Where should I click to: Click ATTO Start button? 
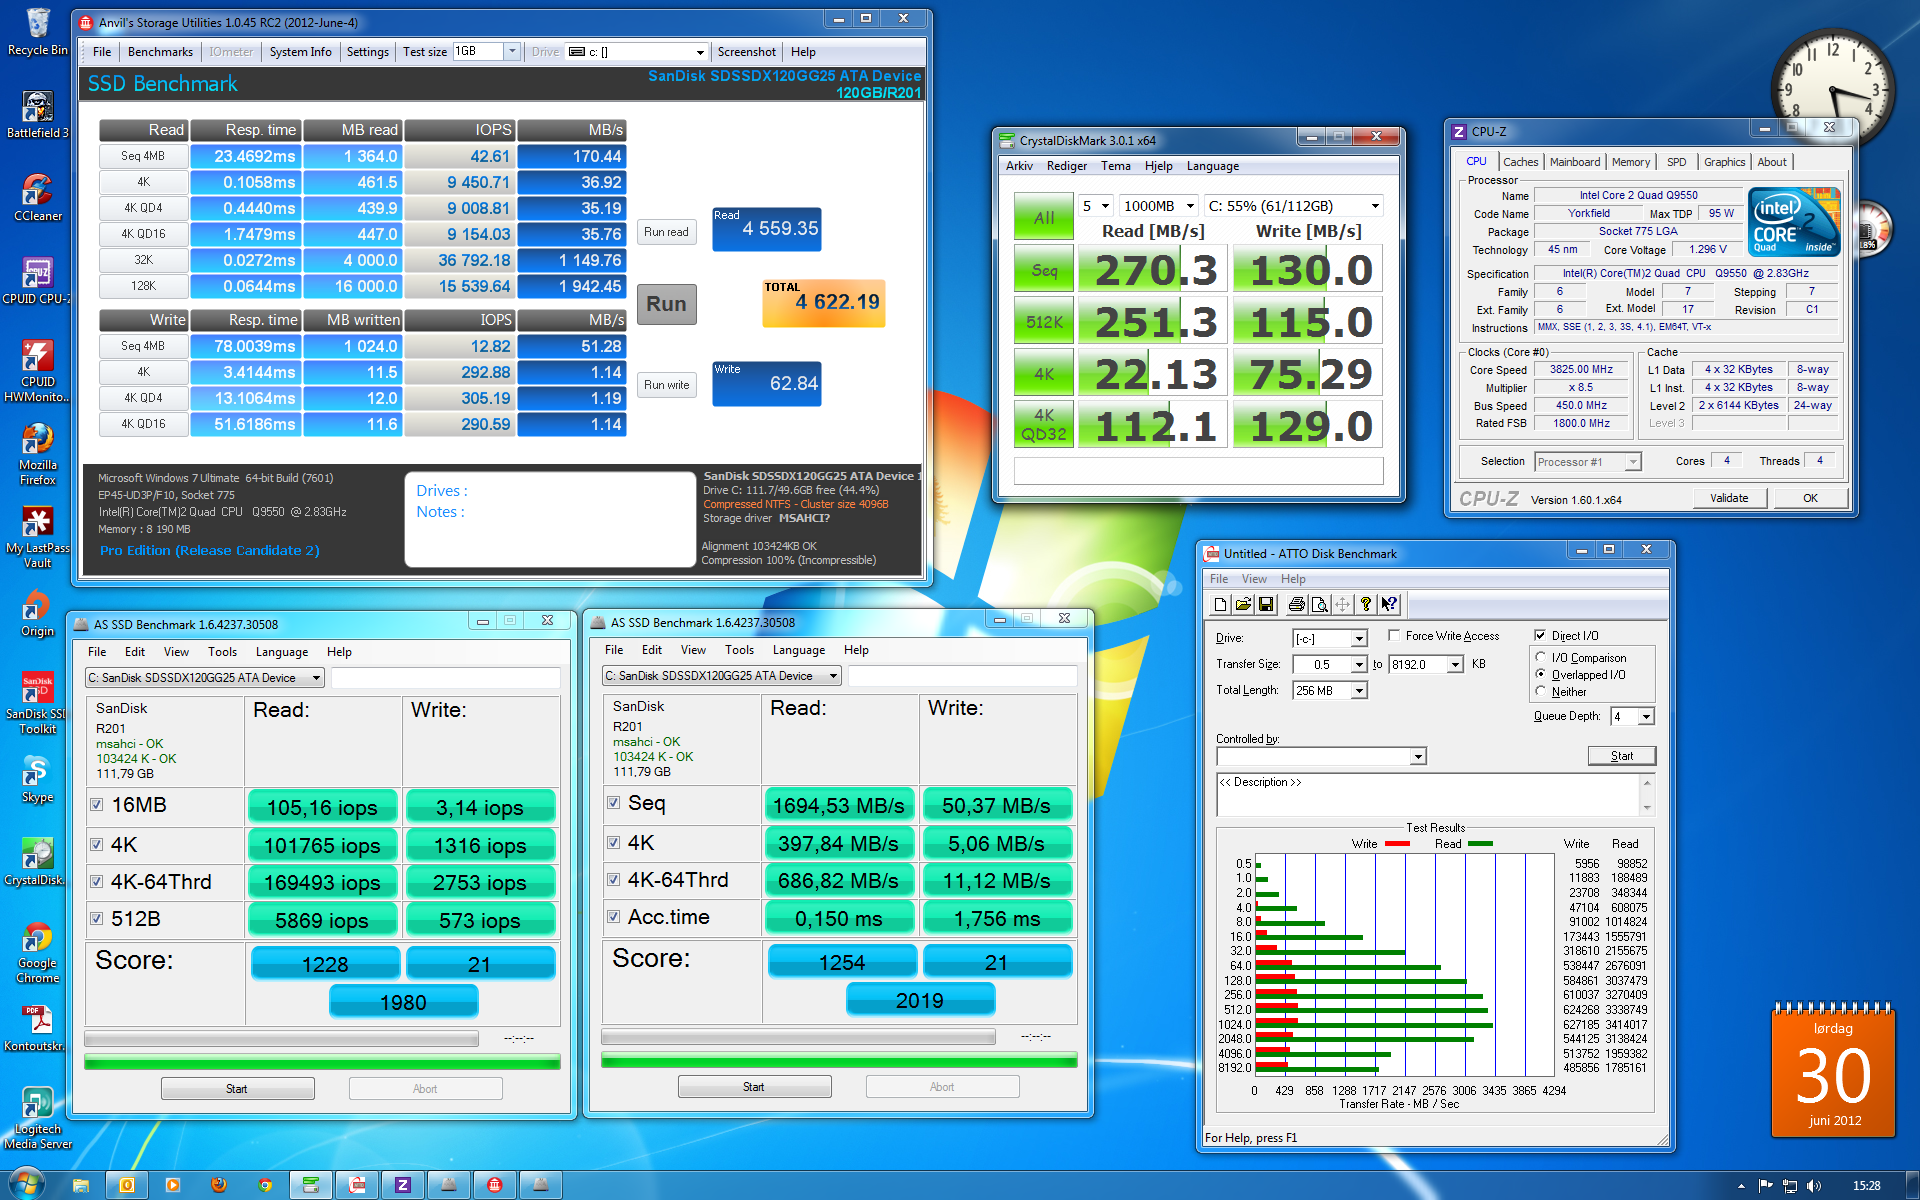coord(1622,756)
